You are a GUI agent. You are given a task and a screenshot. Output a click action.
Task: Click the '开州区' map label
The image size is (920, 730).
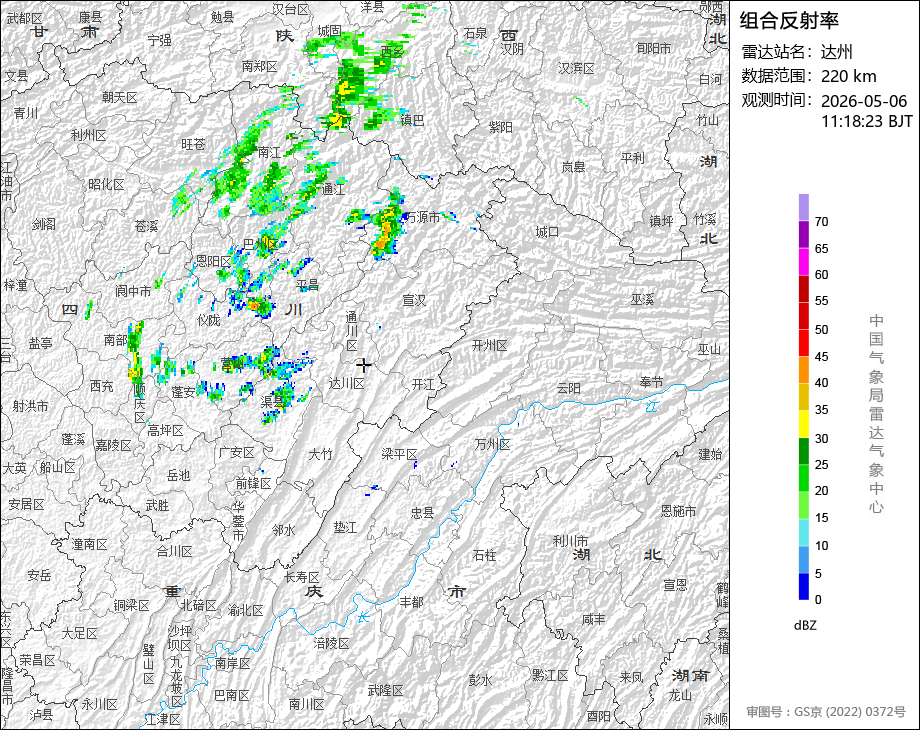pos(489,346)
